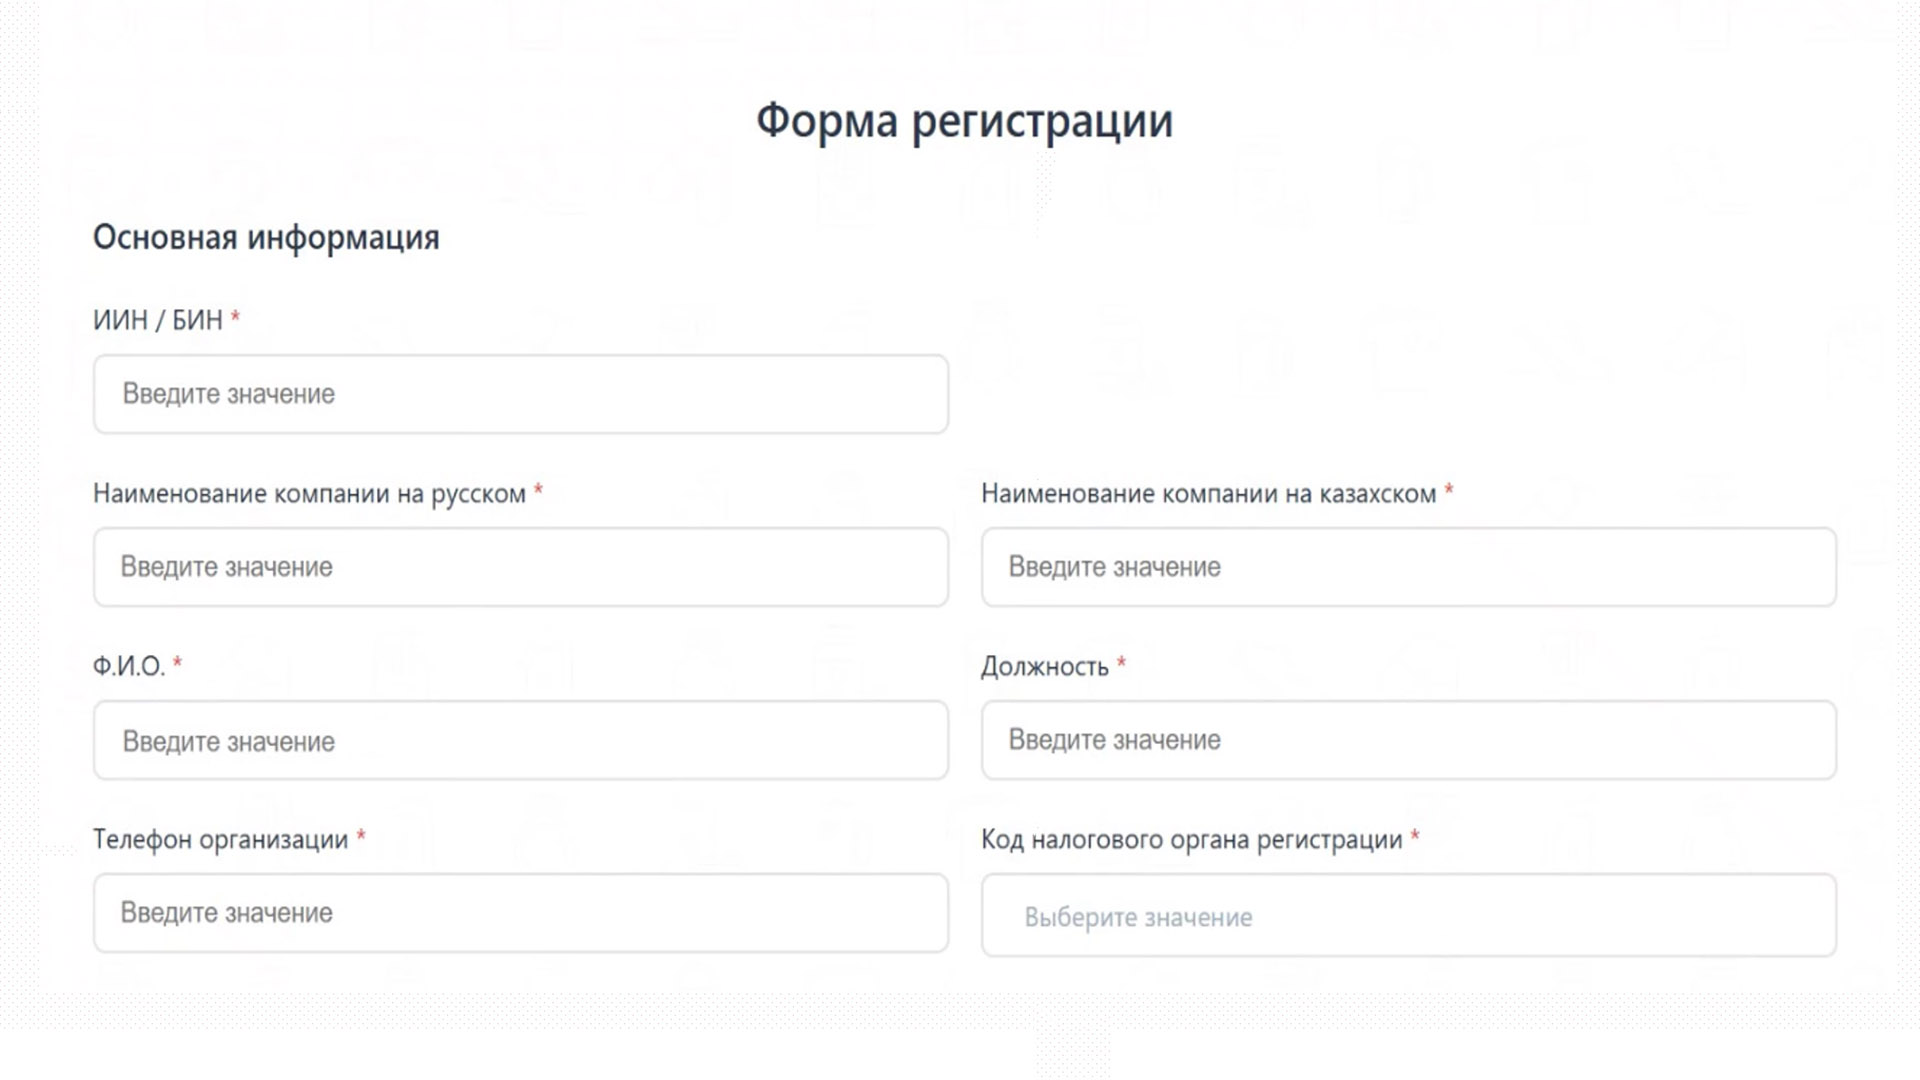
Task: Click the Основная информация section header
Action: [x=267, y=238]
